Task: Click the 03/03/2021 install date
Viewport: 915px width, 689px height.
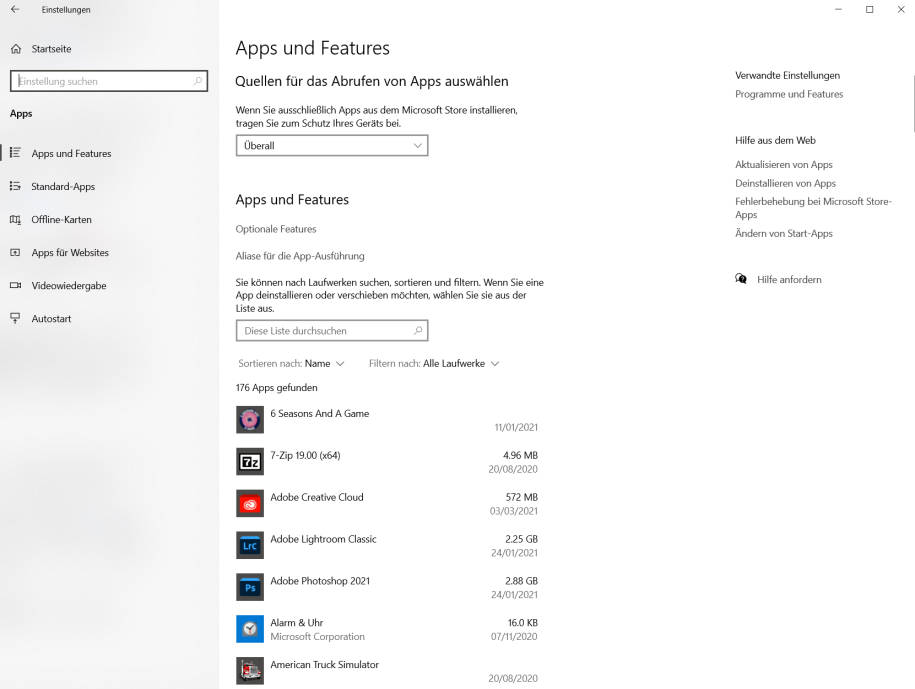Action: [514, 511]
